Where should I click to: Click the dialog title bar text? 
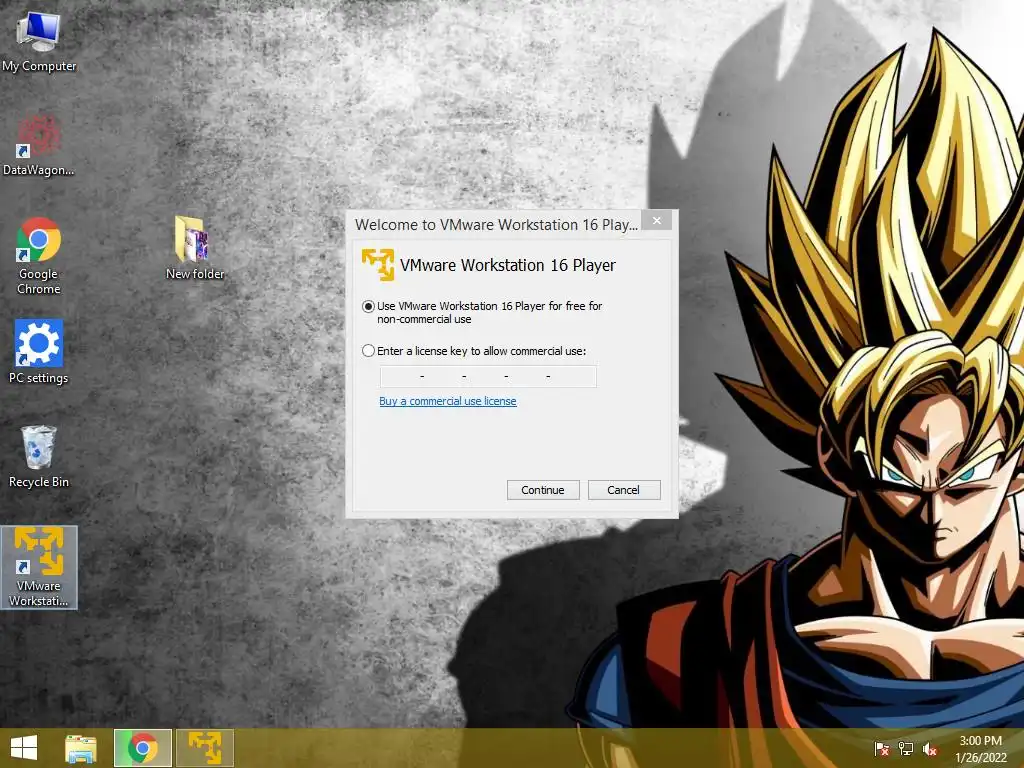(496, 225)
